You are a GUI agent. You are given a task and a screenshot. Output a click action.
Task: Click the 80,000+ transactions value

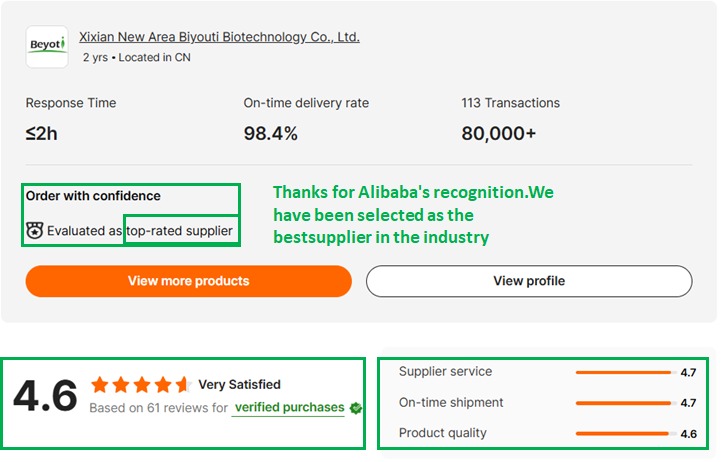click(498, 133)
